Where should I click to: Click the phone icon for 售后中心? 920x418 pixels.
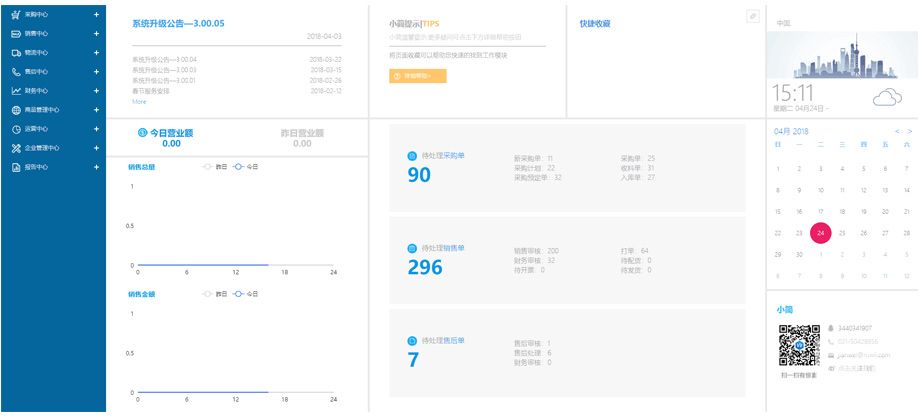pos(16,72)
